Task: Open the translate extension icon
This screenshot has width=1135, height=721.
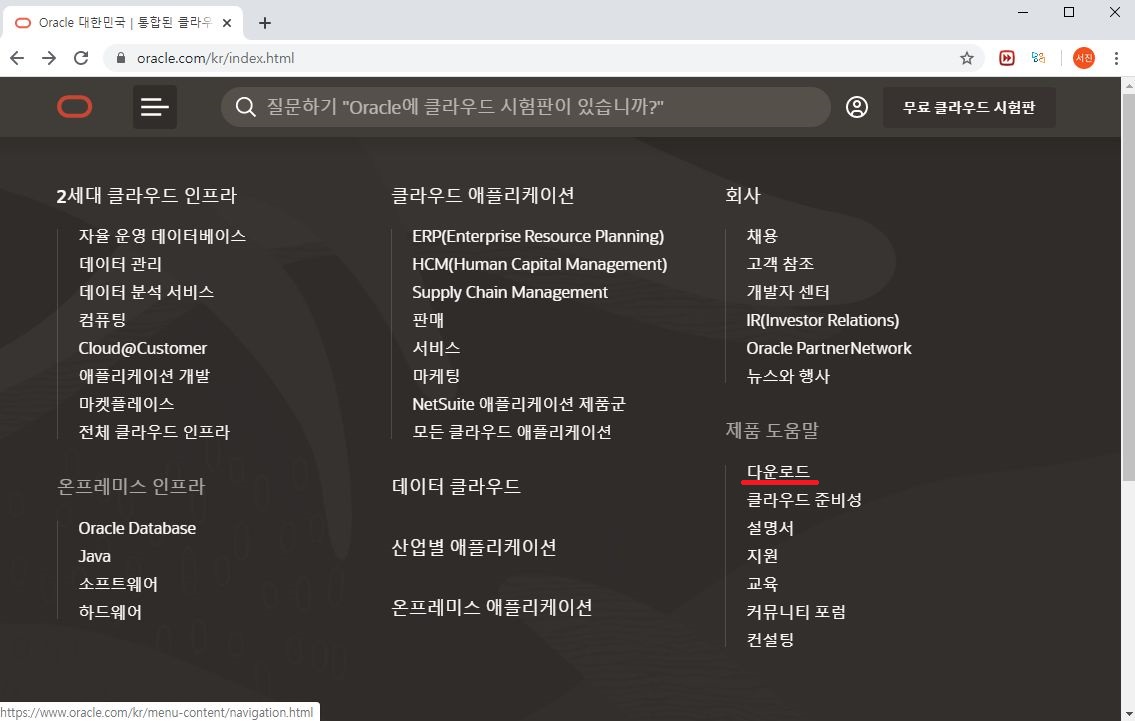Action: (1039, 58)
